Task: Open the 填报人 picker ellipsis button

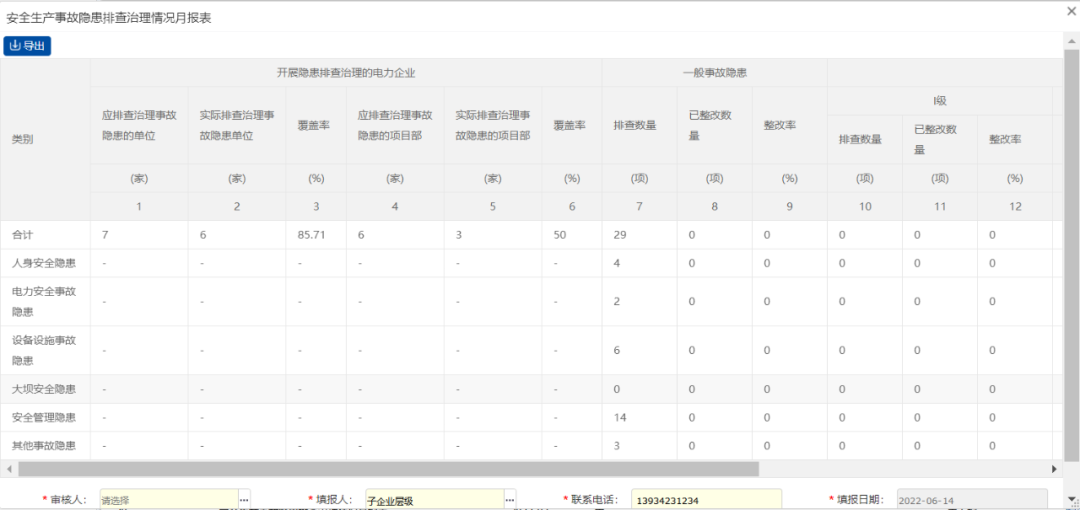Action: point(510,499)
